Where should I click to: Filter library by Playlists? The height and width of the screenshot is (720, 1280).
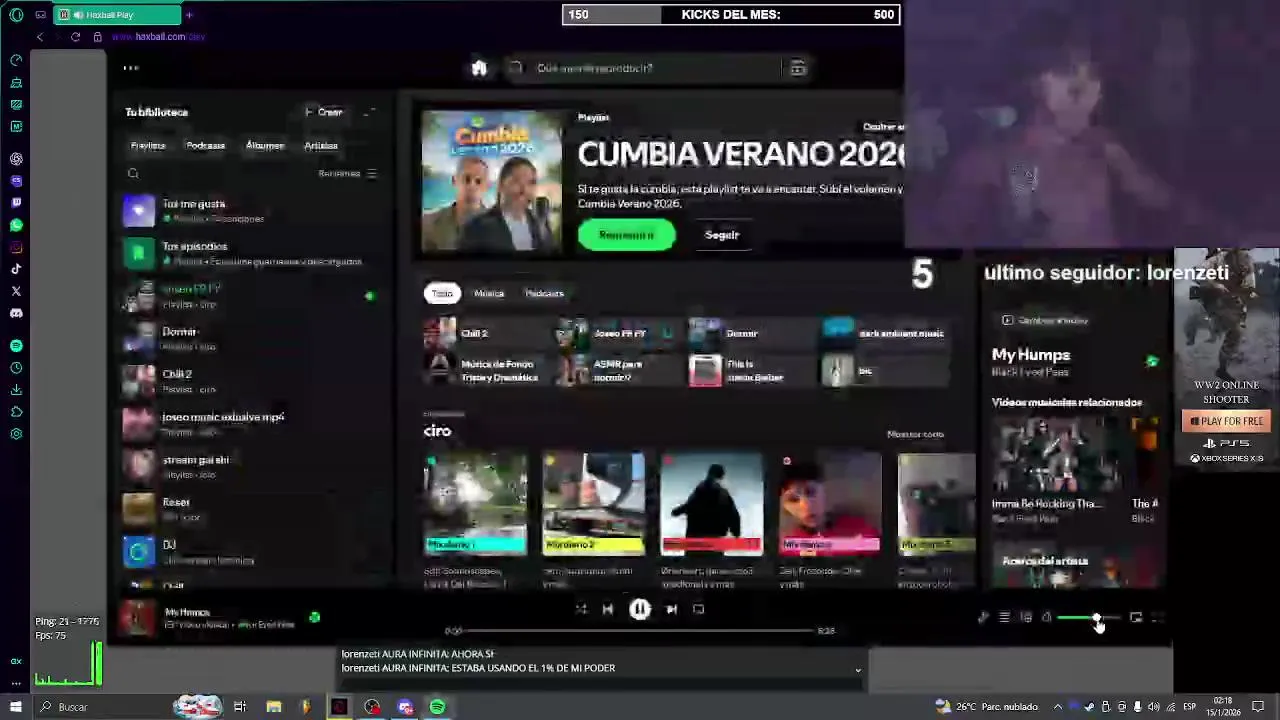[148, 146]
